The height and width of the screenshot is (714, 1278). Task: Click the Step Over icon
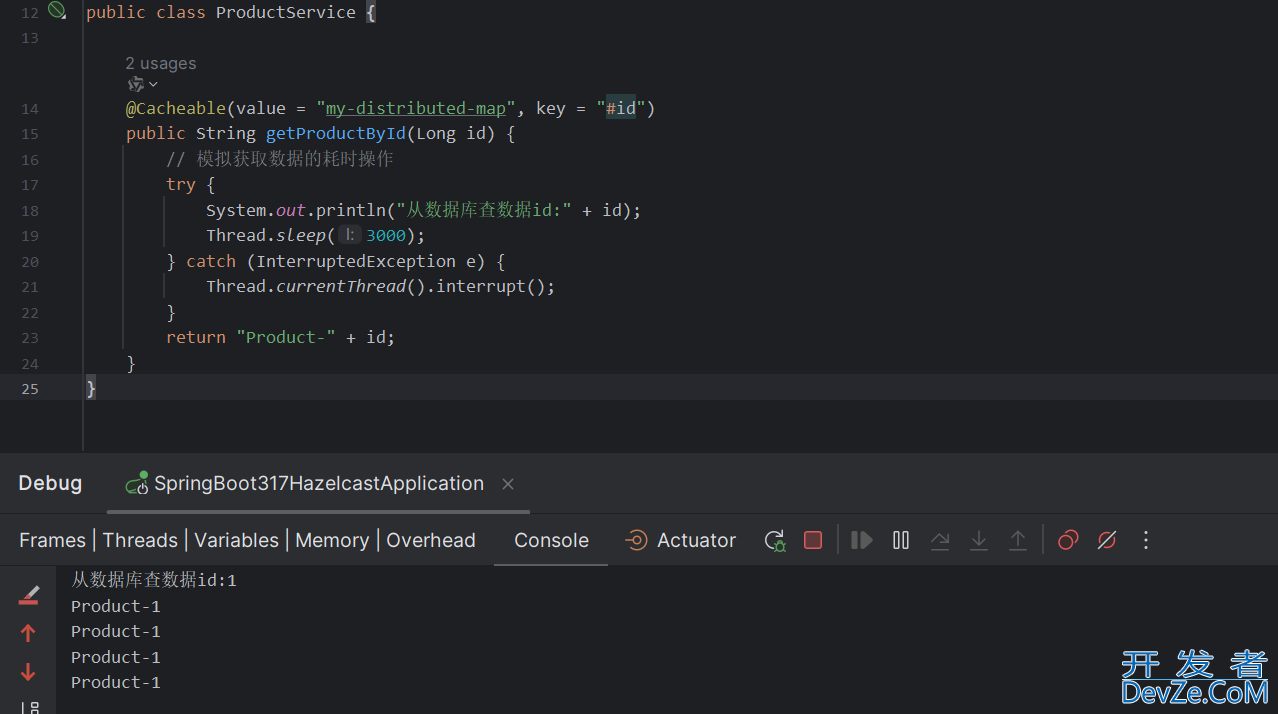[940, 540]
